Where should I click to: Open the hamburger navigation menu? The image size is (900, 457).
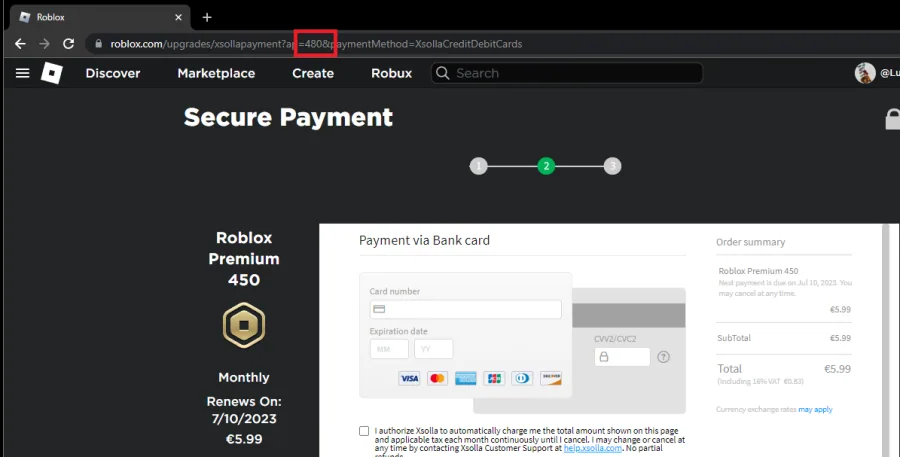coord(22,73)
